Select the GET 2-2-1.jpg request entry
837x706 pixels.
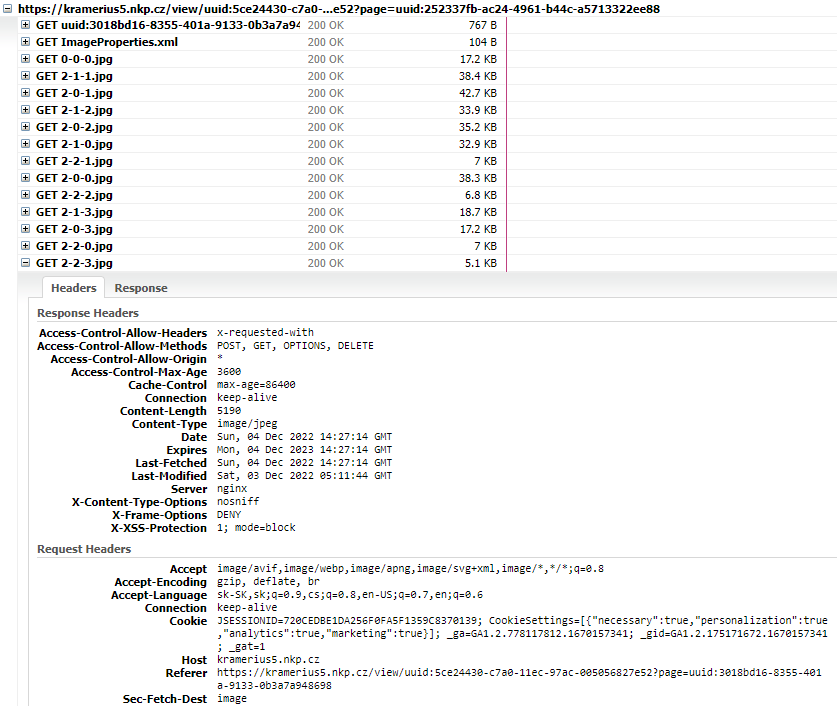(x=74, y=161)
